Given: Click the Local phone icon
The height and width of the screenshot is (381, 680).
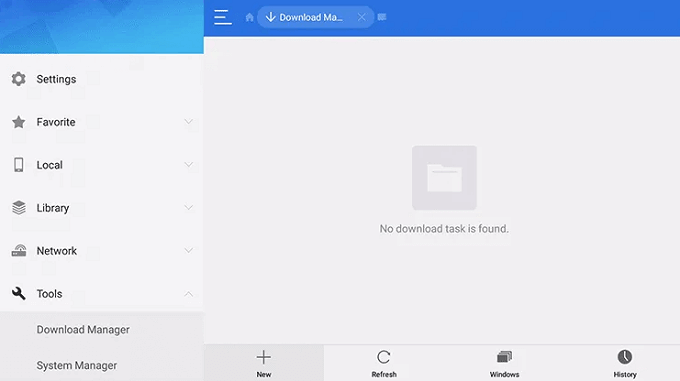Looking at the screenshot, I should click(19, 165).
